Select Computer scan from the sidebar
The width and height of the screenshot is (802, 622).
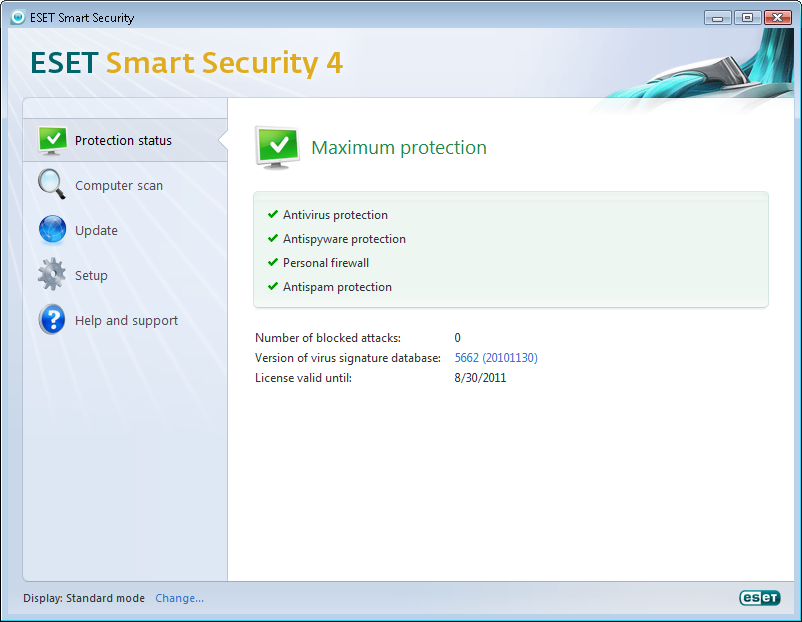pos(118,186)
